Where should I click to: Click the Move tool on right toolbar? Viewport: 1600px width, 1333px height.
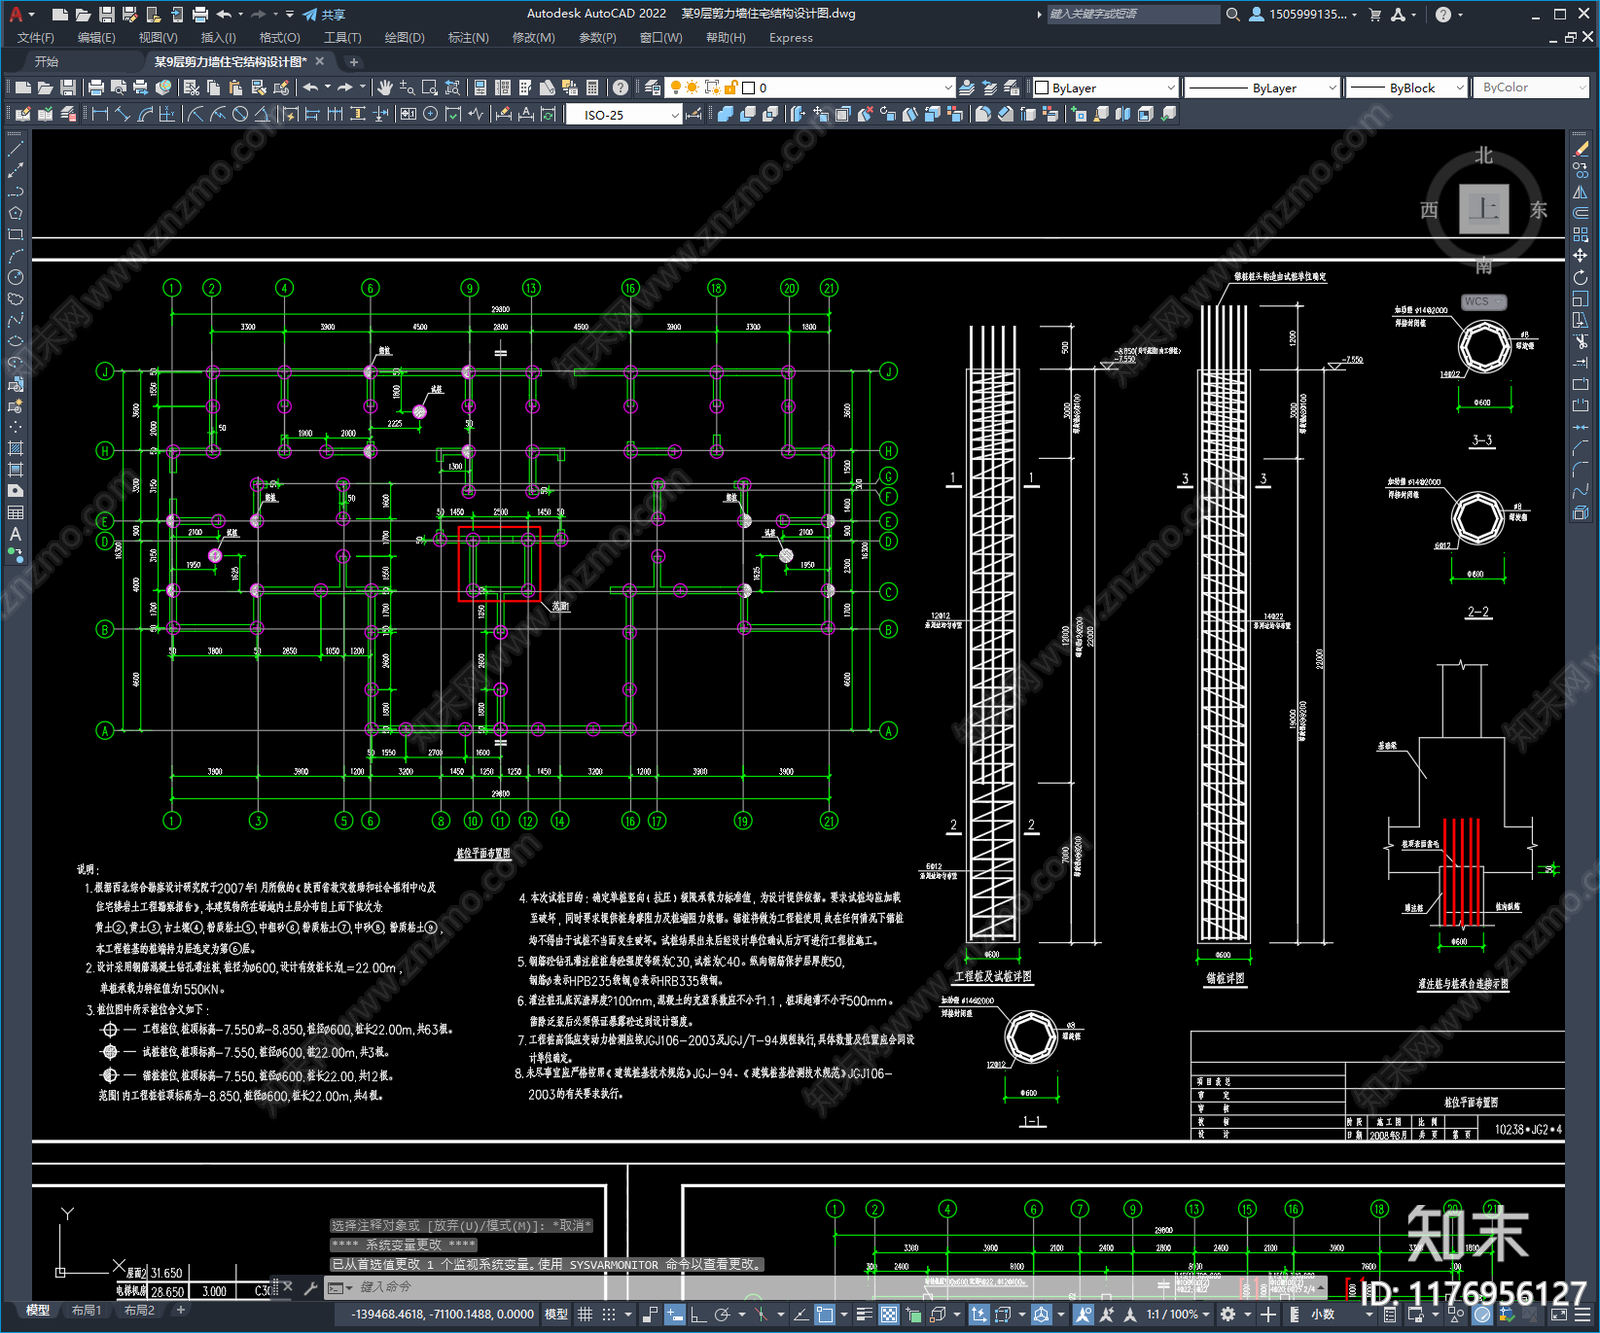[1580, 256]
